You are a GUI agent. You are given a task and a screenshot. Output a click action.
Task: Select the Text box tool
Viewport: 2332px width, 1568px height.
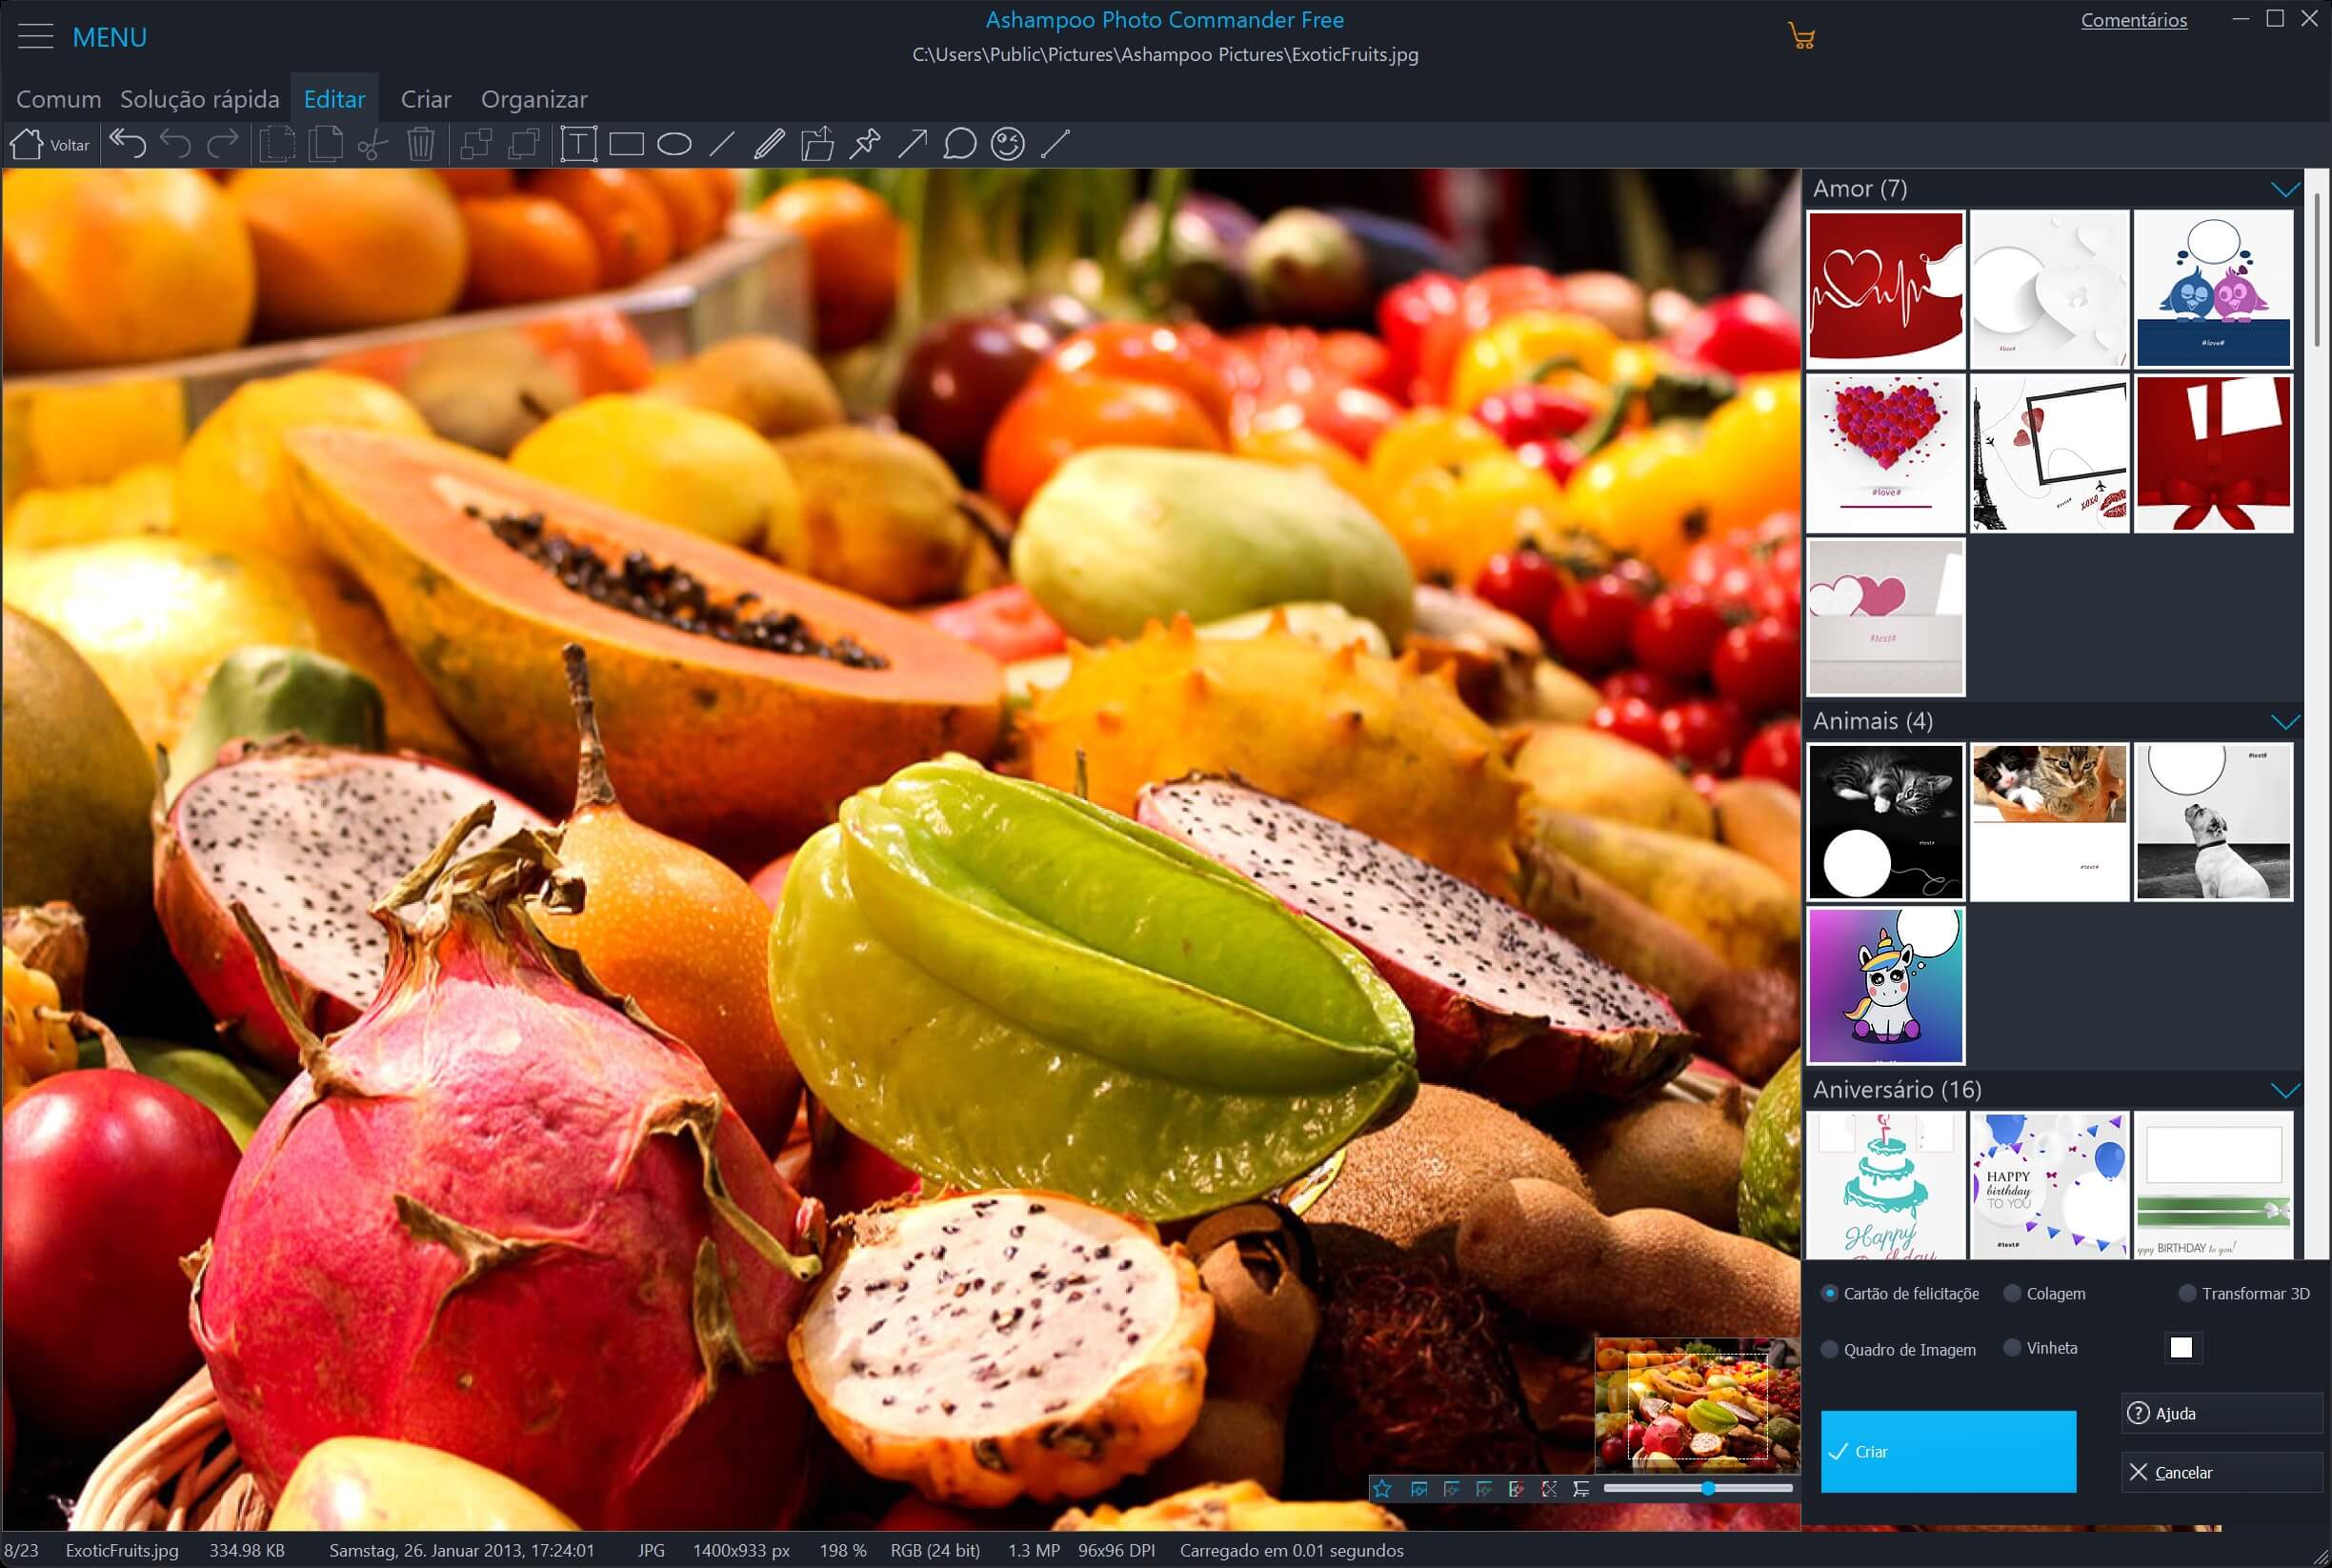click(578, 144)
